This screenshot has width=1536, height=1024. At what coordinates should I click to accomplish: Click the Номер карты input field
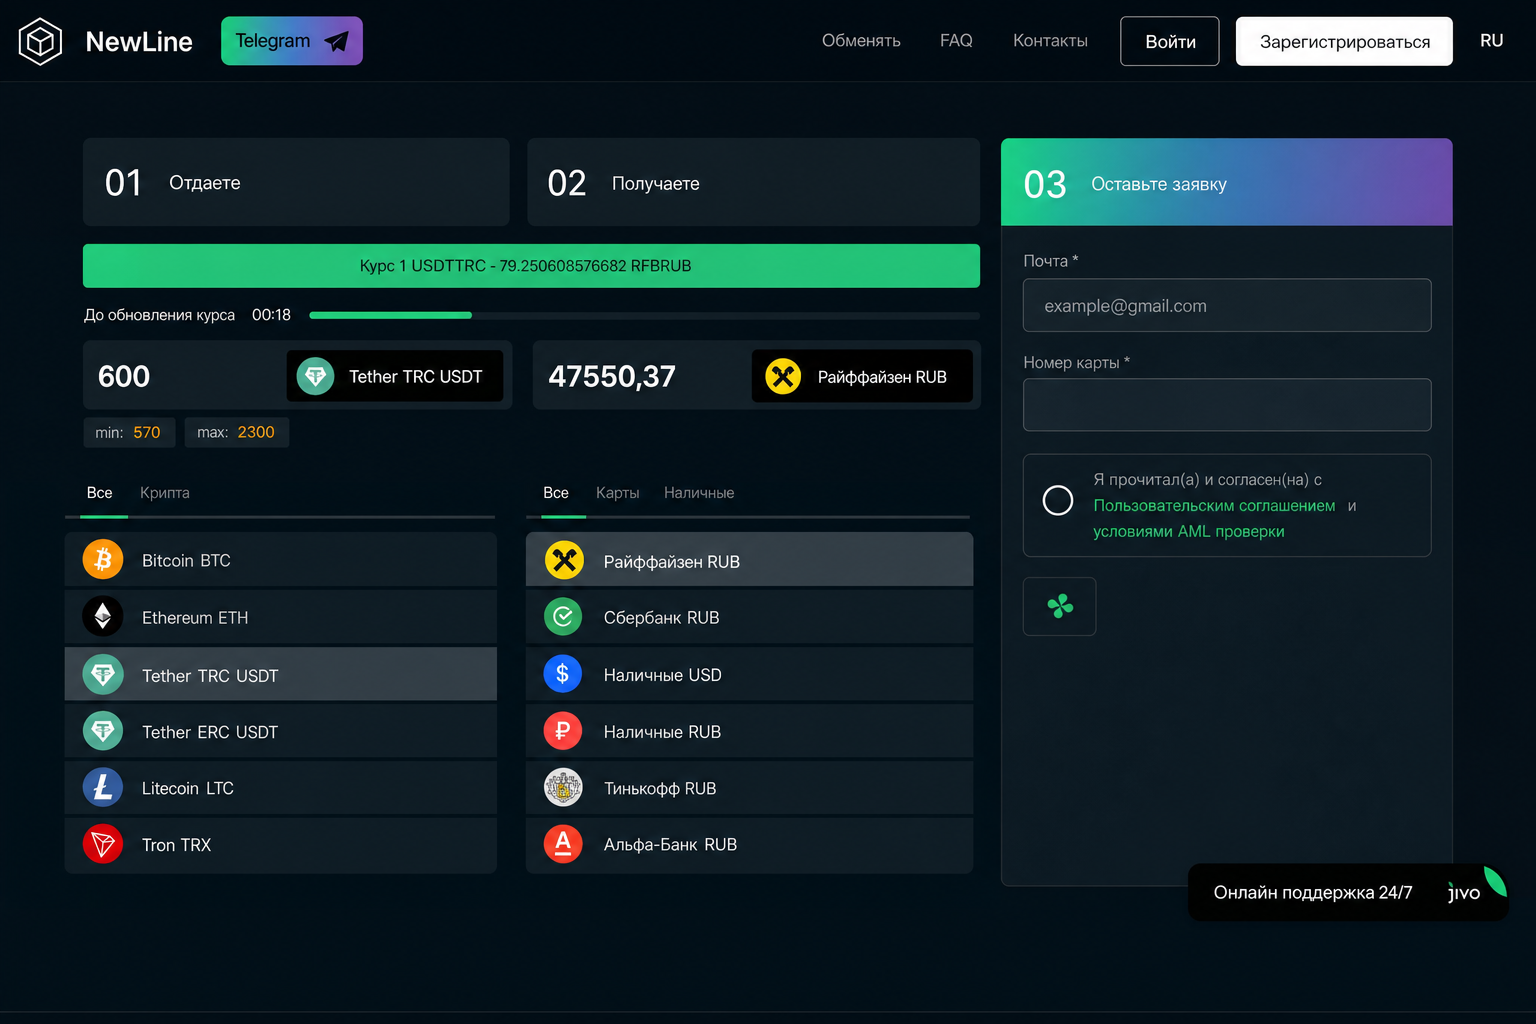pos(1227,405)
